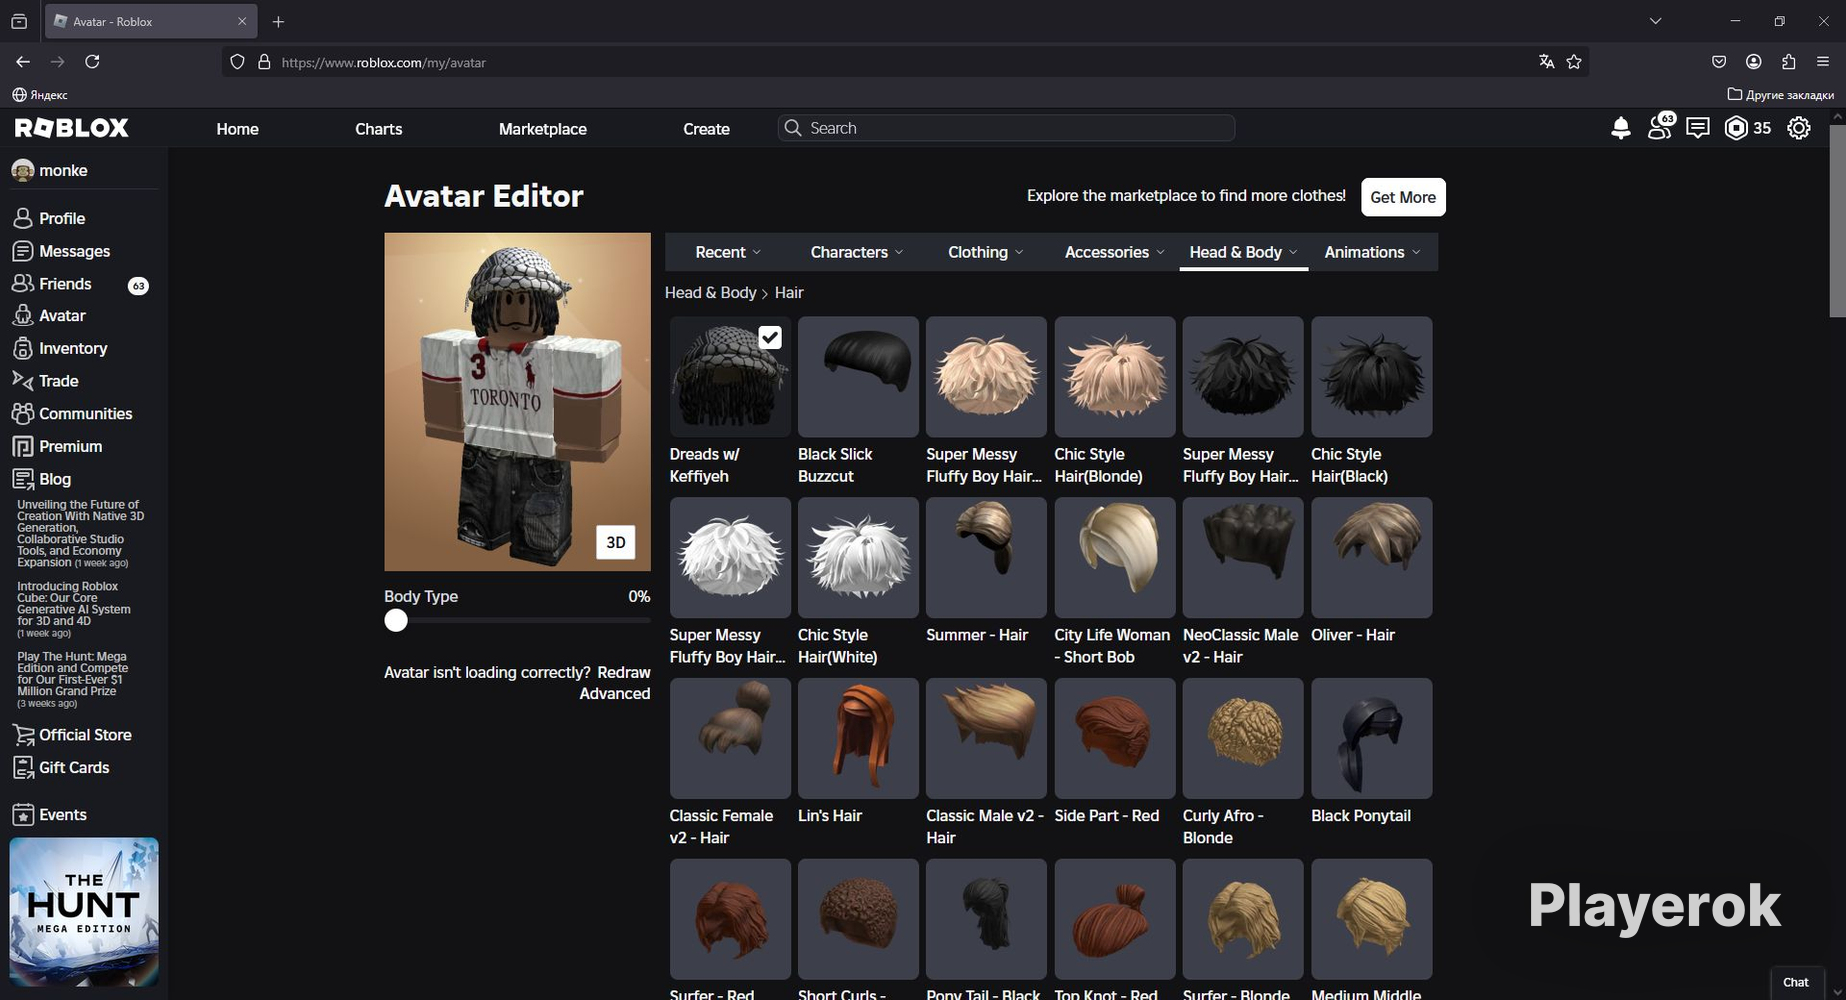This screenshot has height=1000, width=1846.
Task: Select the Curly Afro - Blonde thumbnail
Action: click(x=1243, y=739)
